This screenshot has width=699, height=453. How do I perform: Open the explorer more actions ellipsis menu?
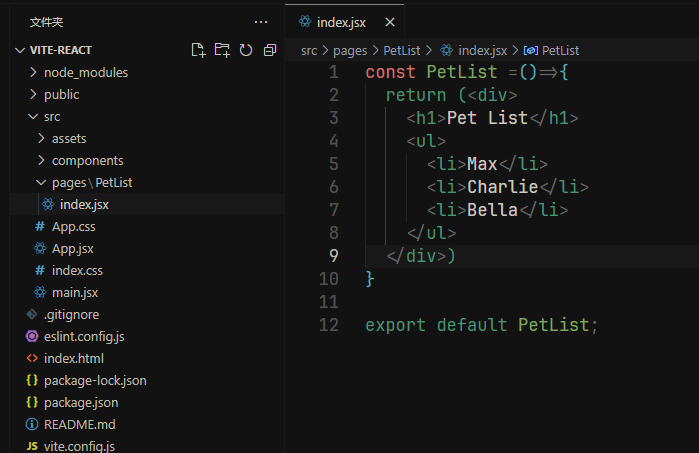pyautogui.click(x=261, y=22)
